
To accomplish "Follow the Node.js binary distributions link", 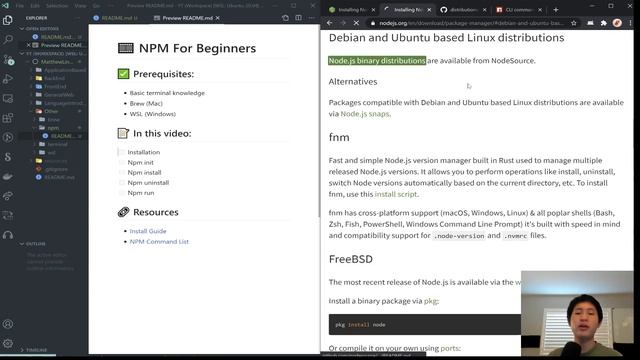I will click(377, 60).
